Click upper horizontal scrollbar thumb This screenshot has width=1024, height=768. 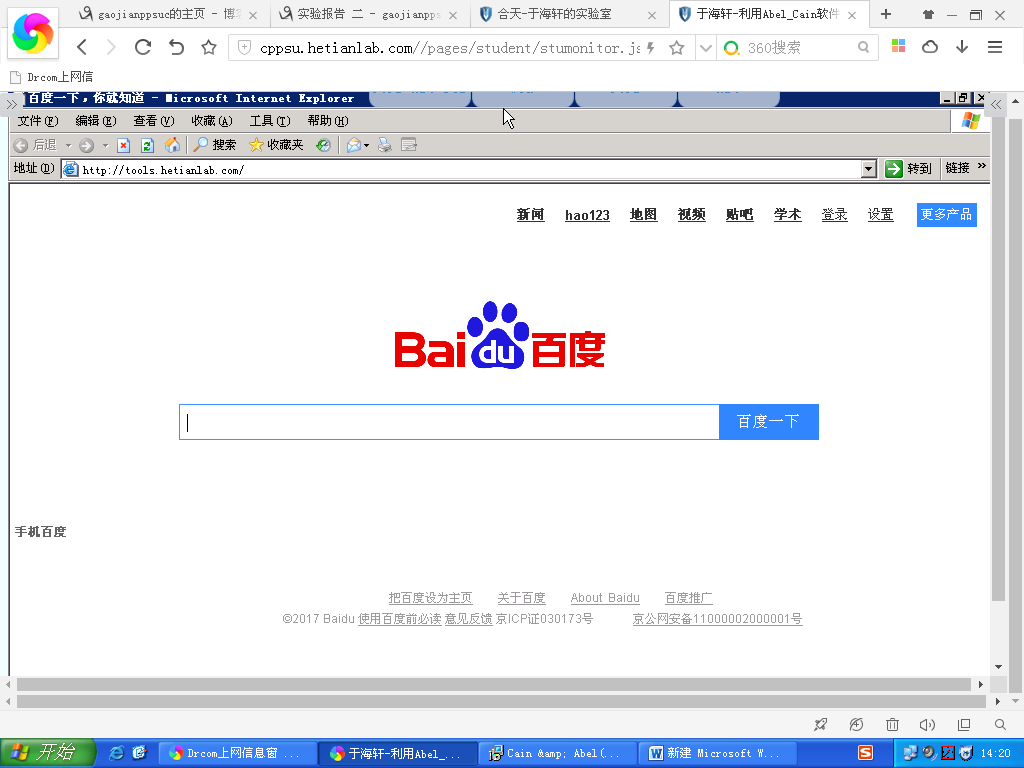pyautogui.click(x=494, y=684)
